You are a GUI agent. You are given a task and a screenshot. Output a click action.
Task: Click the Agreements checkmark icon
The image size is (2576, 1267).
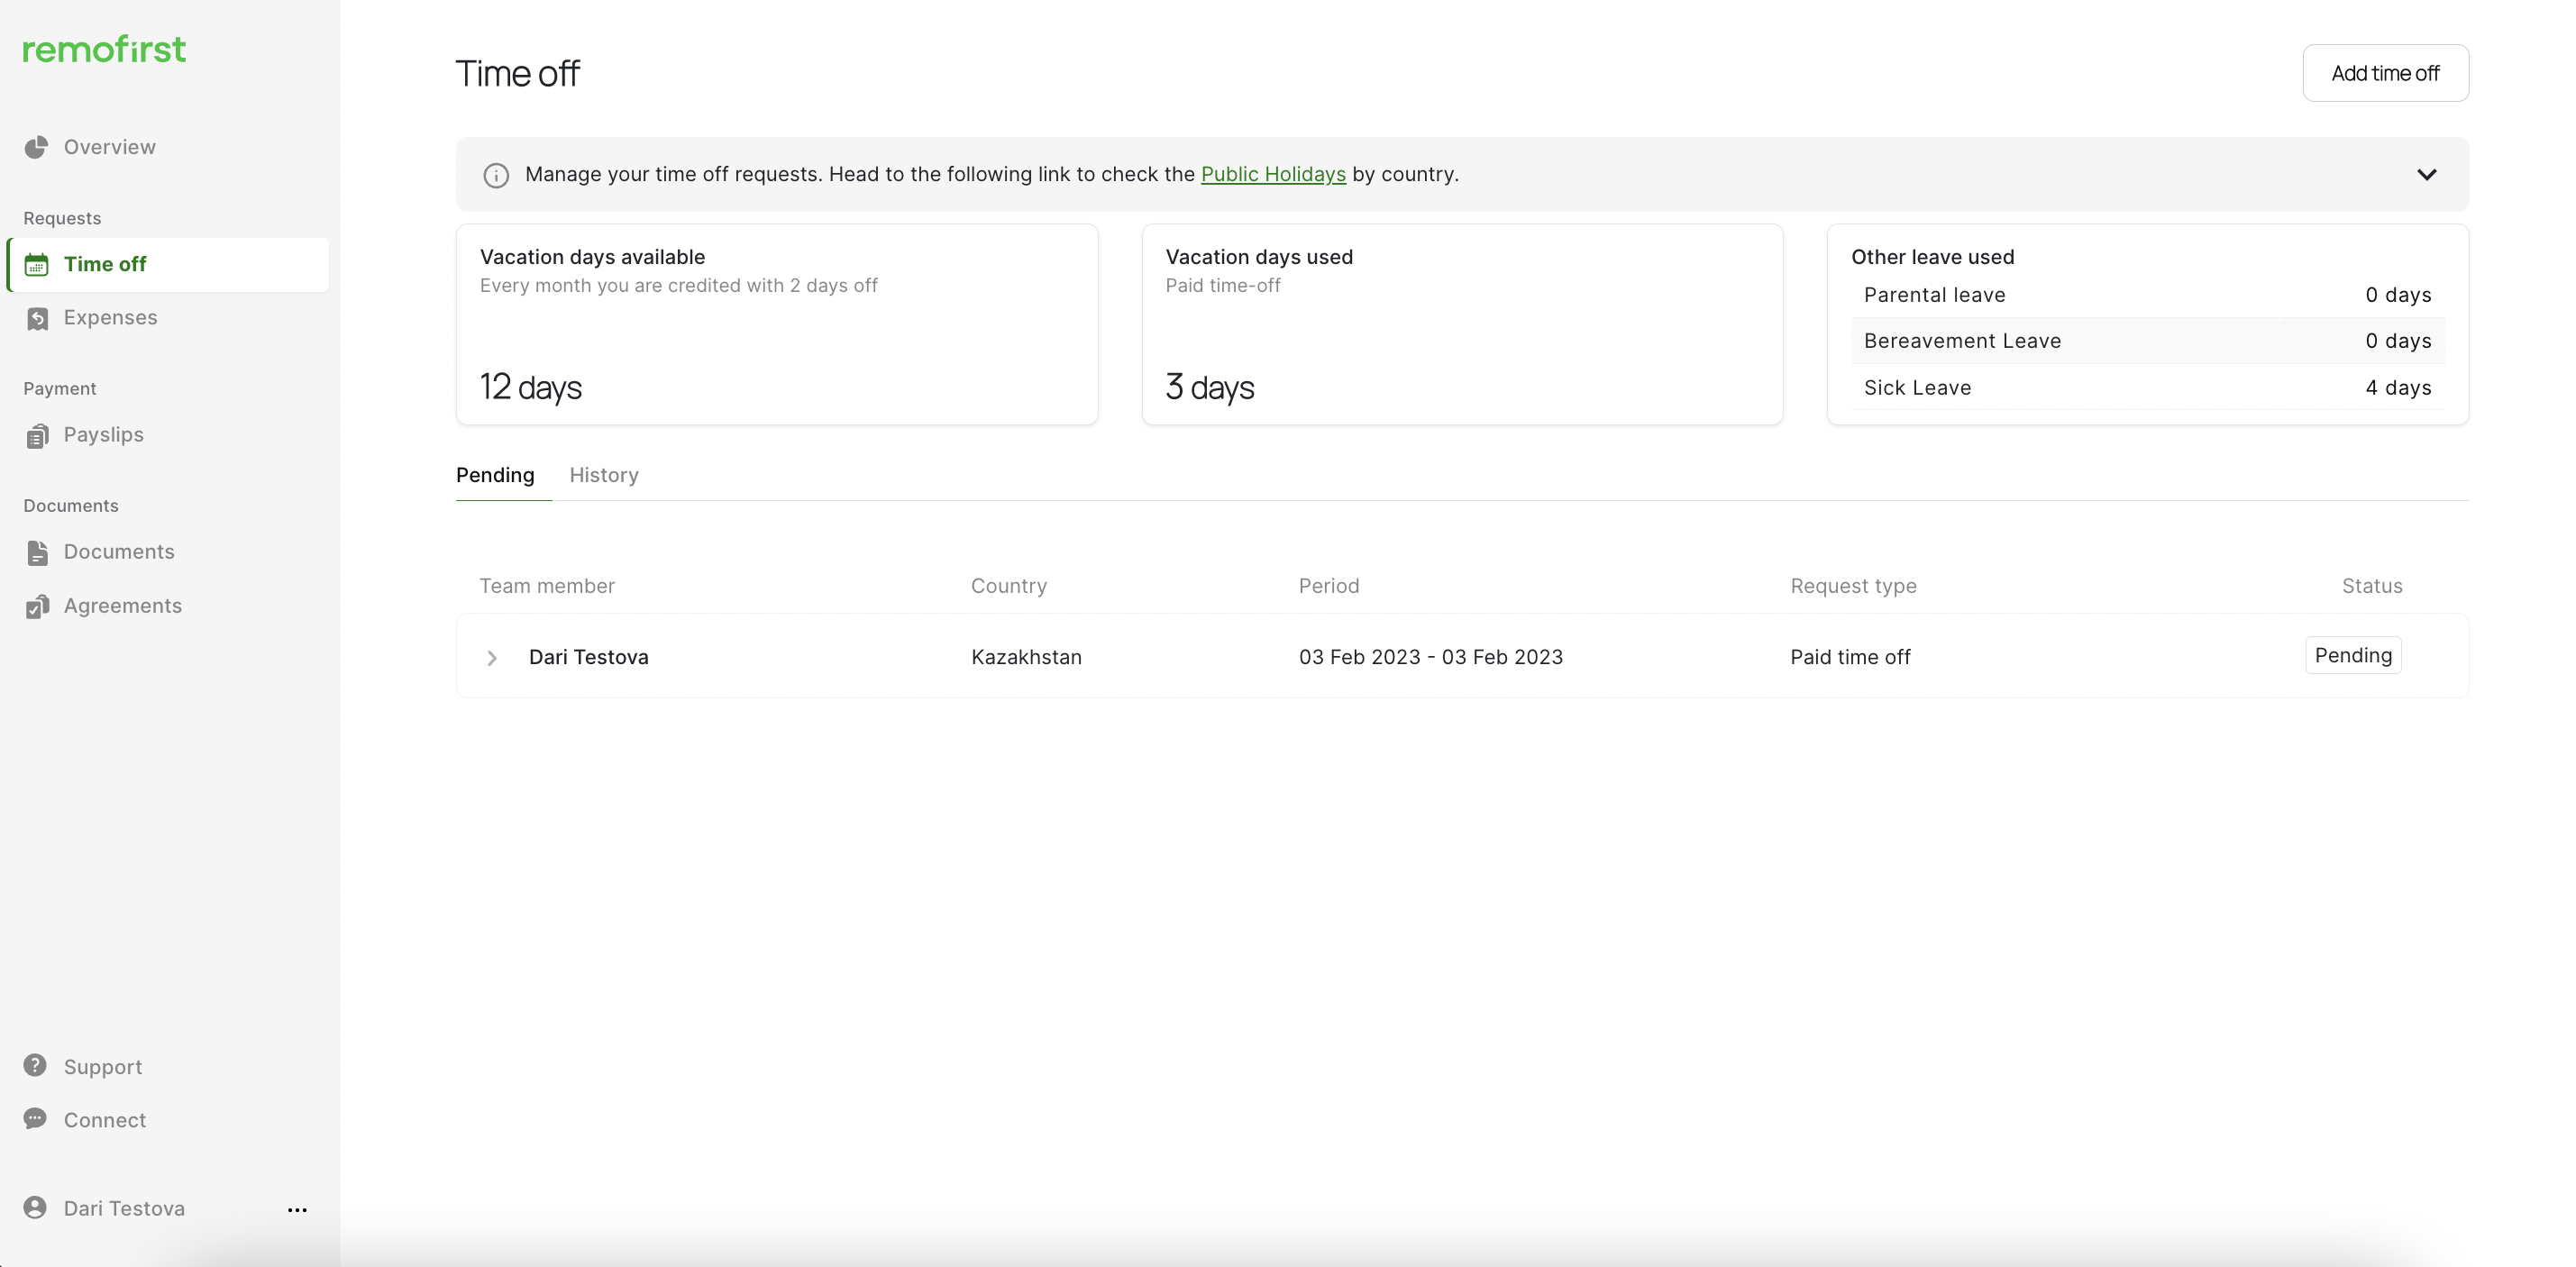tap(37, 607)
